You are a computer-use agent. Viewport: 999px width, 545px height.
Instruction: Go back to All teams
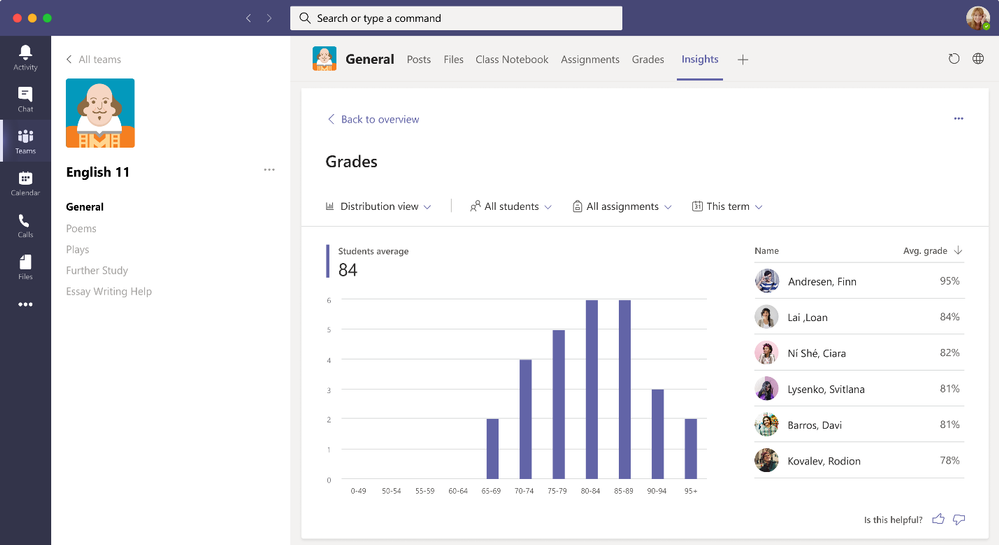click(93, 60)
